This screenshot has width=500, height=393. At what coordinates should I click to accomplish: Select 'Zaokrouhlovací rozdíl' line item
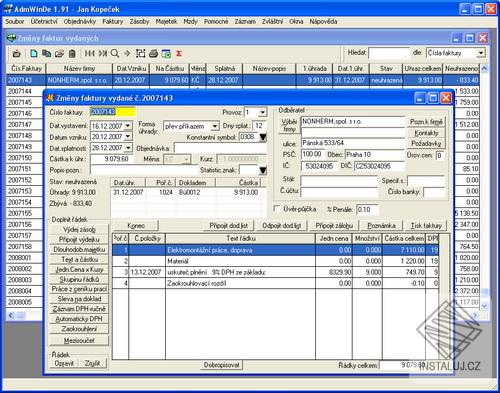pos(275,283)
